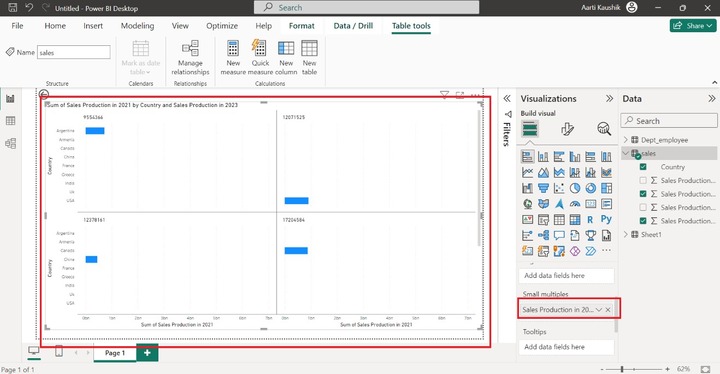Collapse the Visualizations pane
This screenshot has height=374, width=720.
[x=609, y=98]
